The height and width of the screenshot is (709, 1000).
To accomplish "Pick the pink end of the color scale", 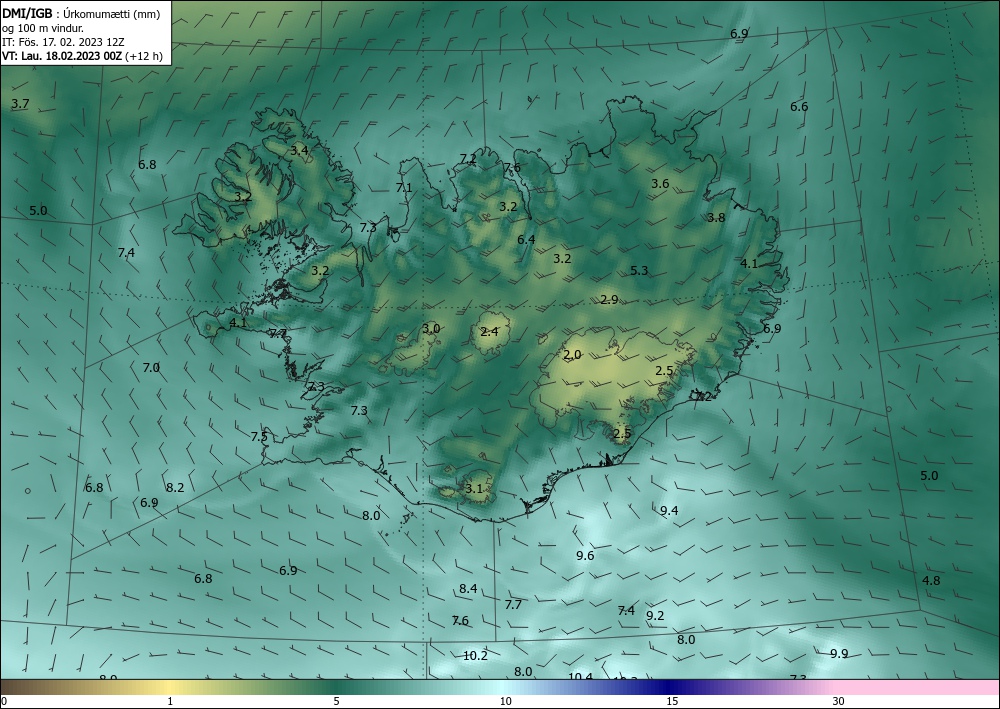I will tap(918, 687).
